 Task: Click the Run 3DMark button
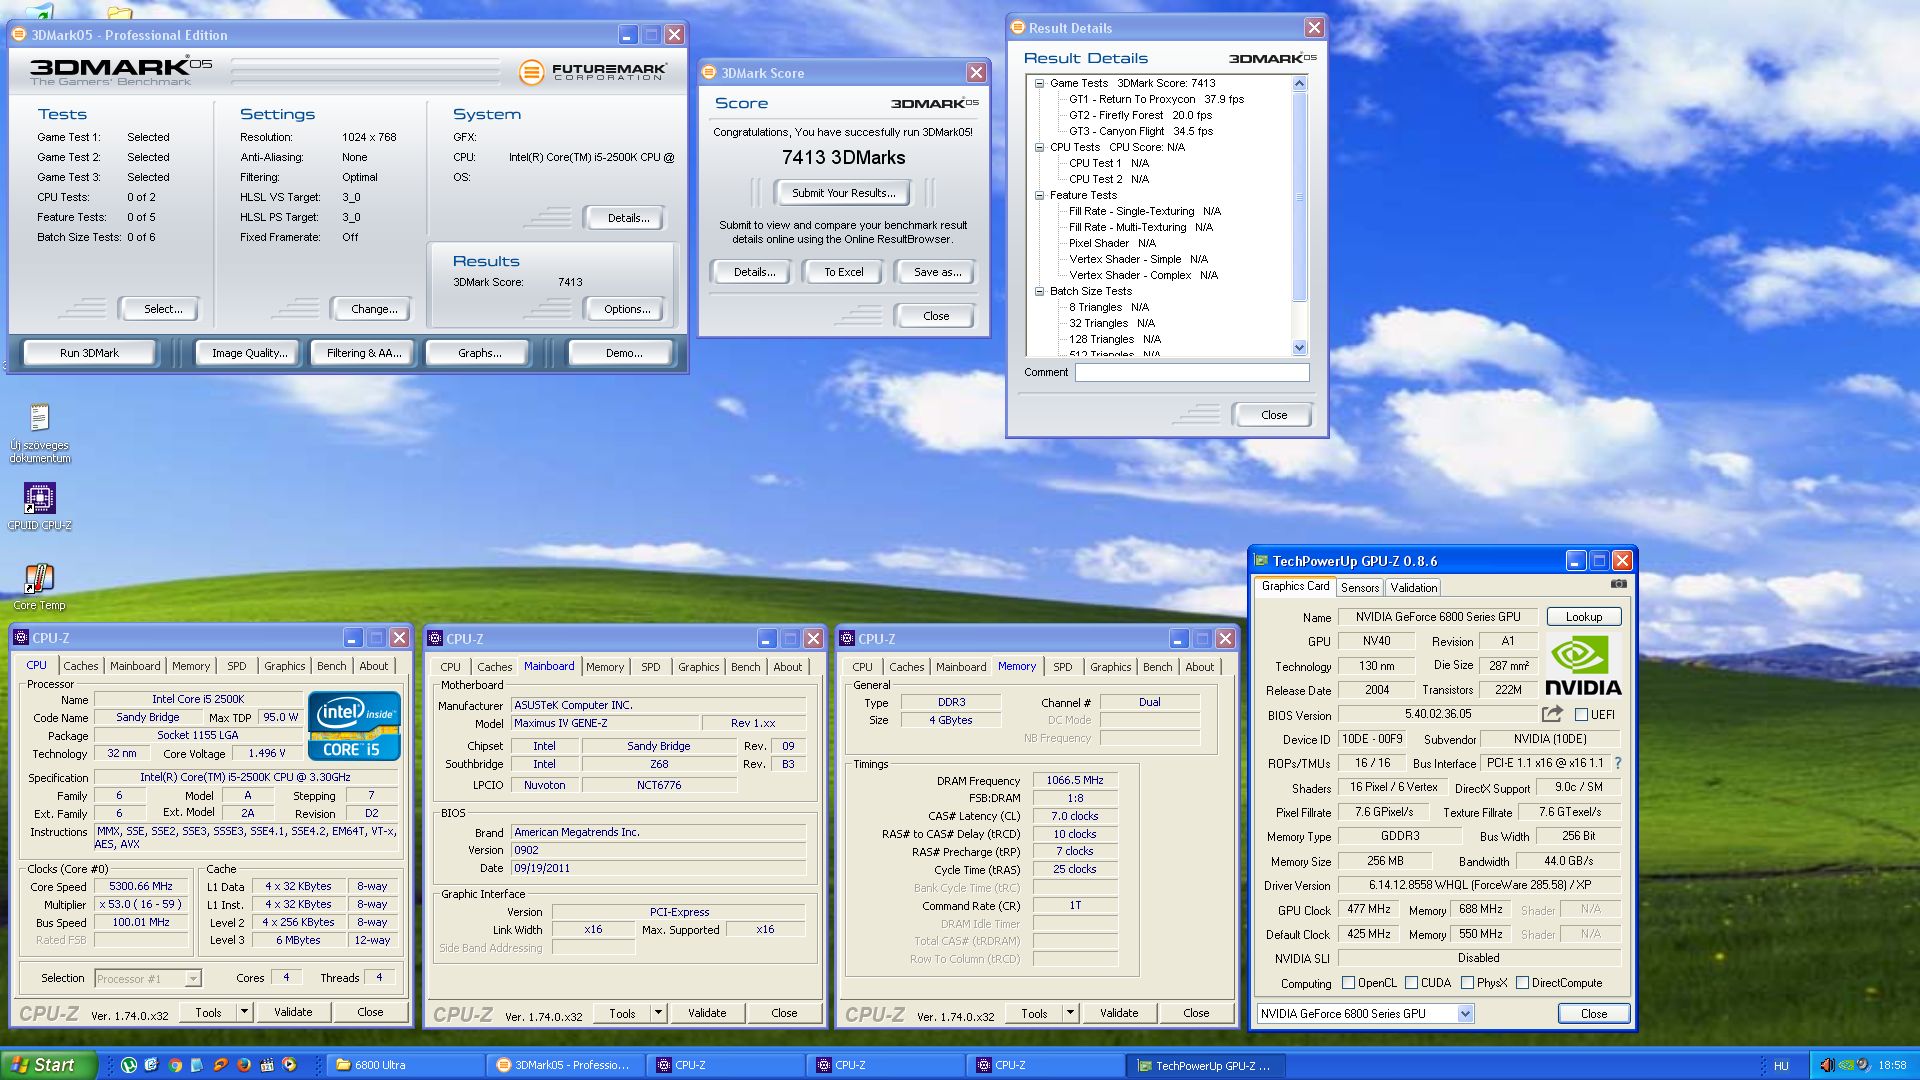click(x=89, y=353)
